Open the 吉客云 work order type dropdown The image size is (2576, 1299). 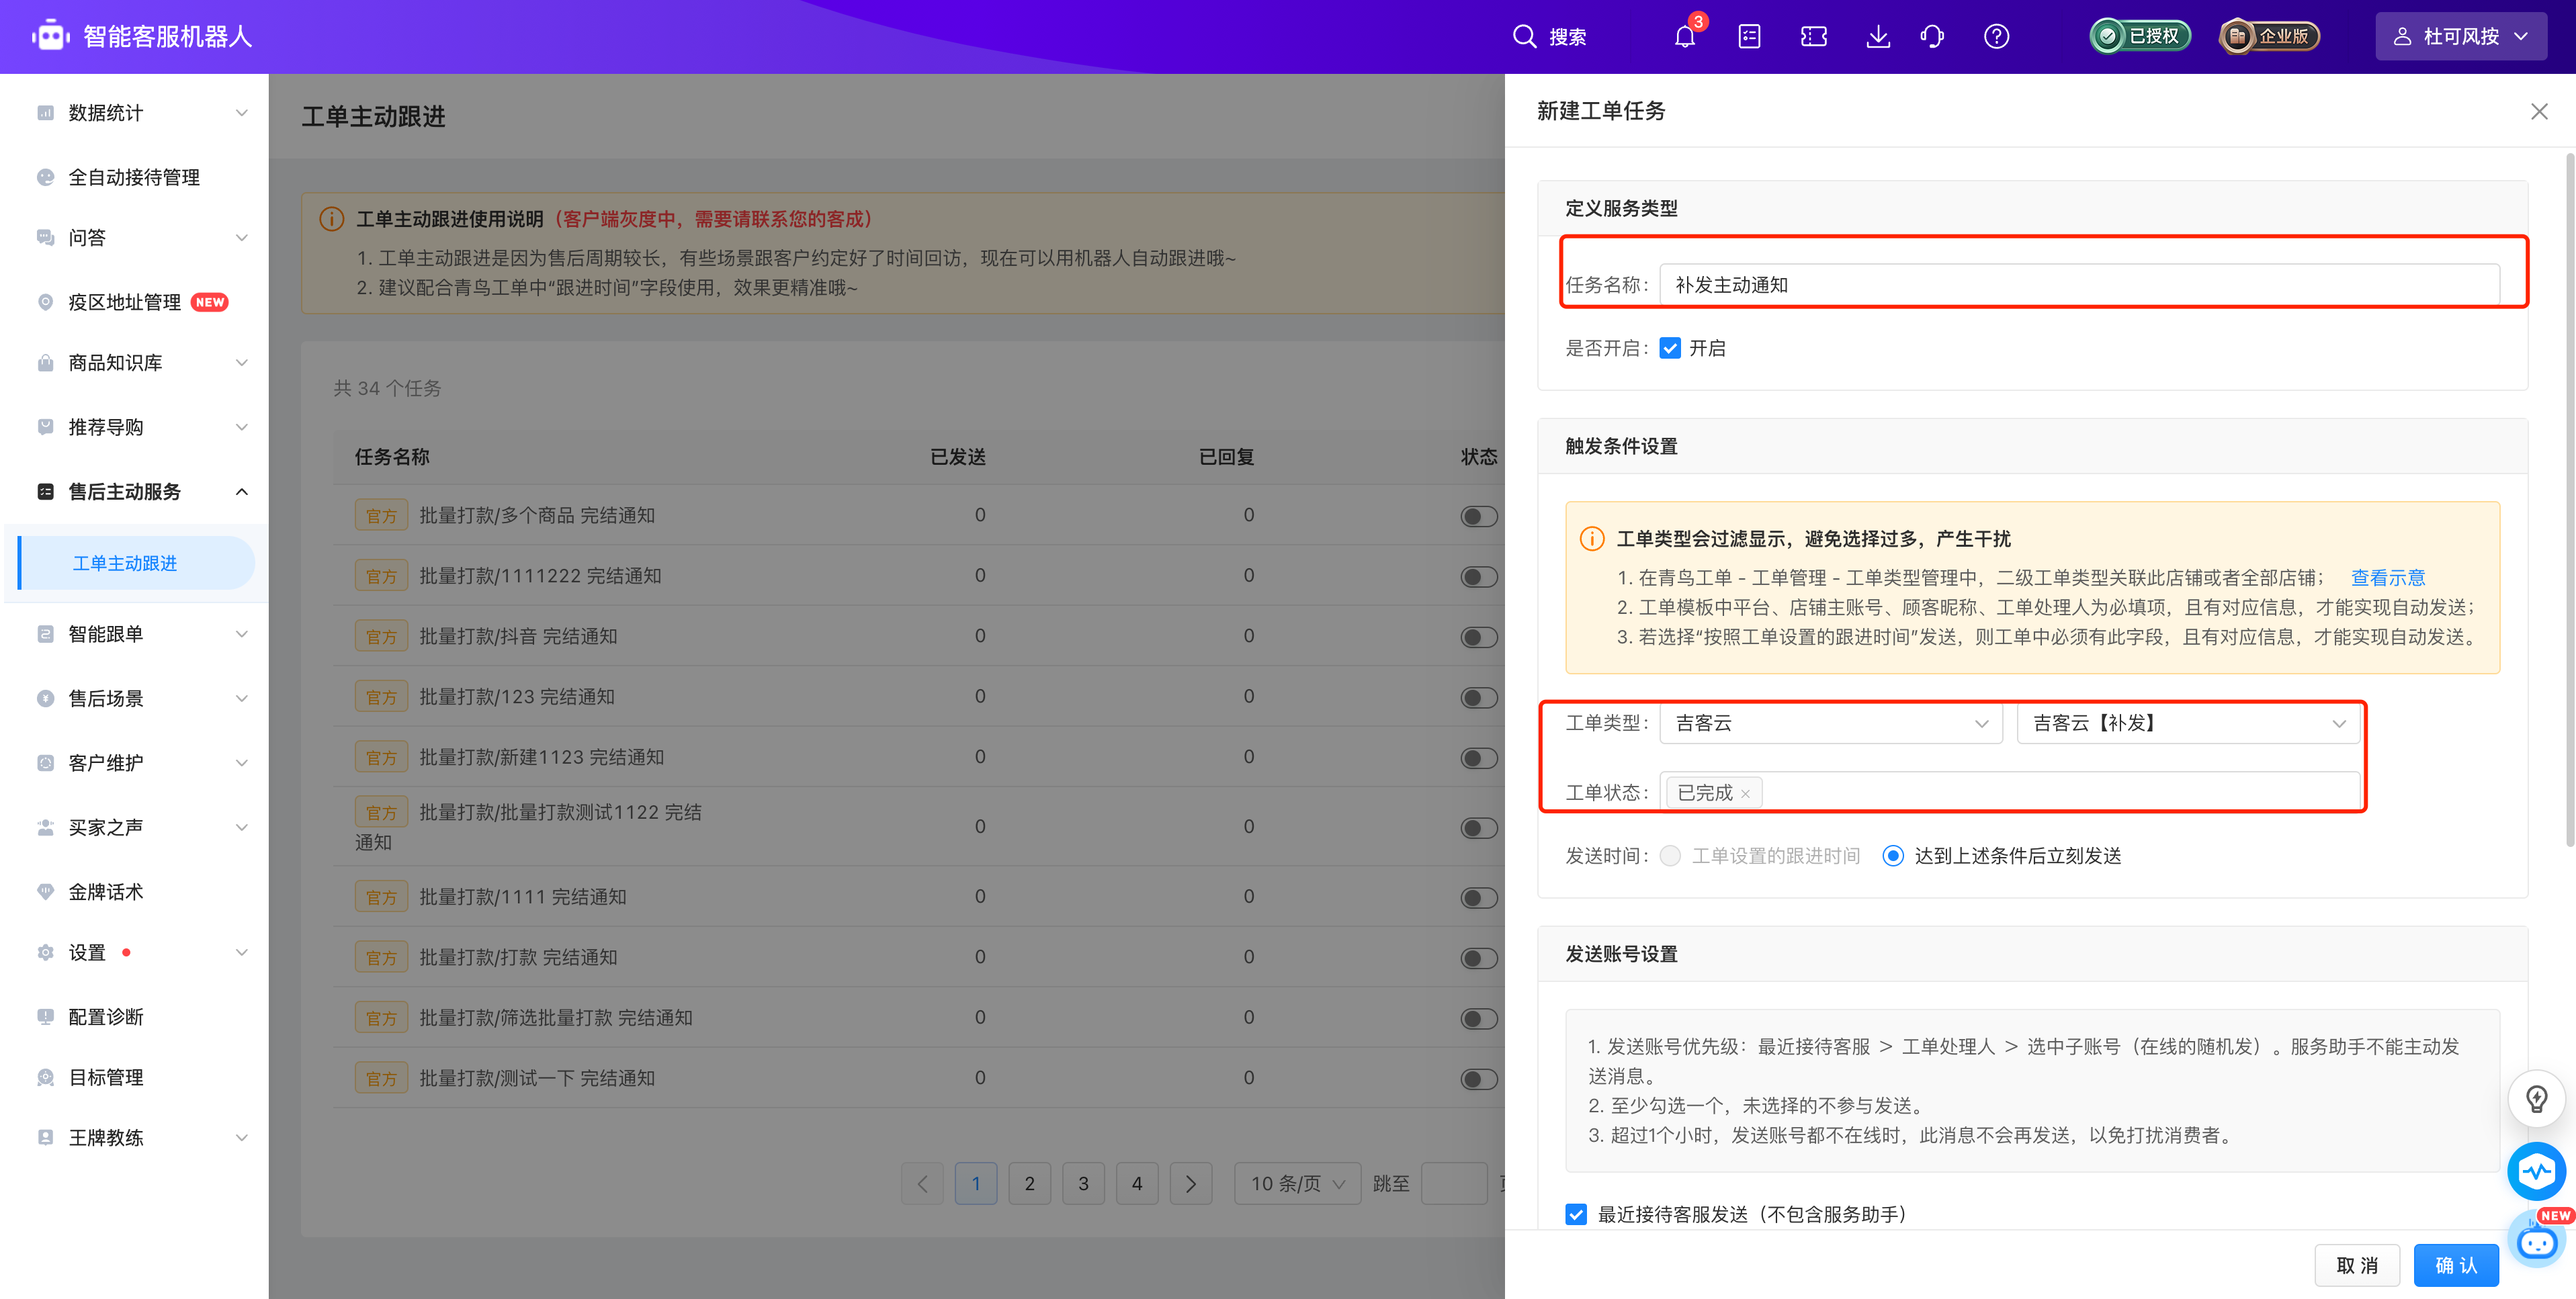point(1830,723)
